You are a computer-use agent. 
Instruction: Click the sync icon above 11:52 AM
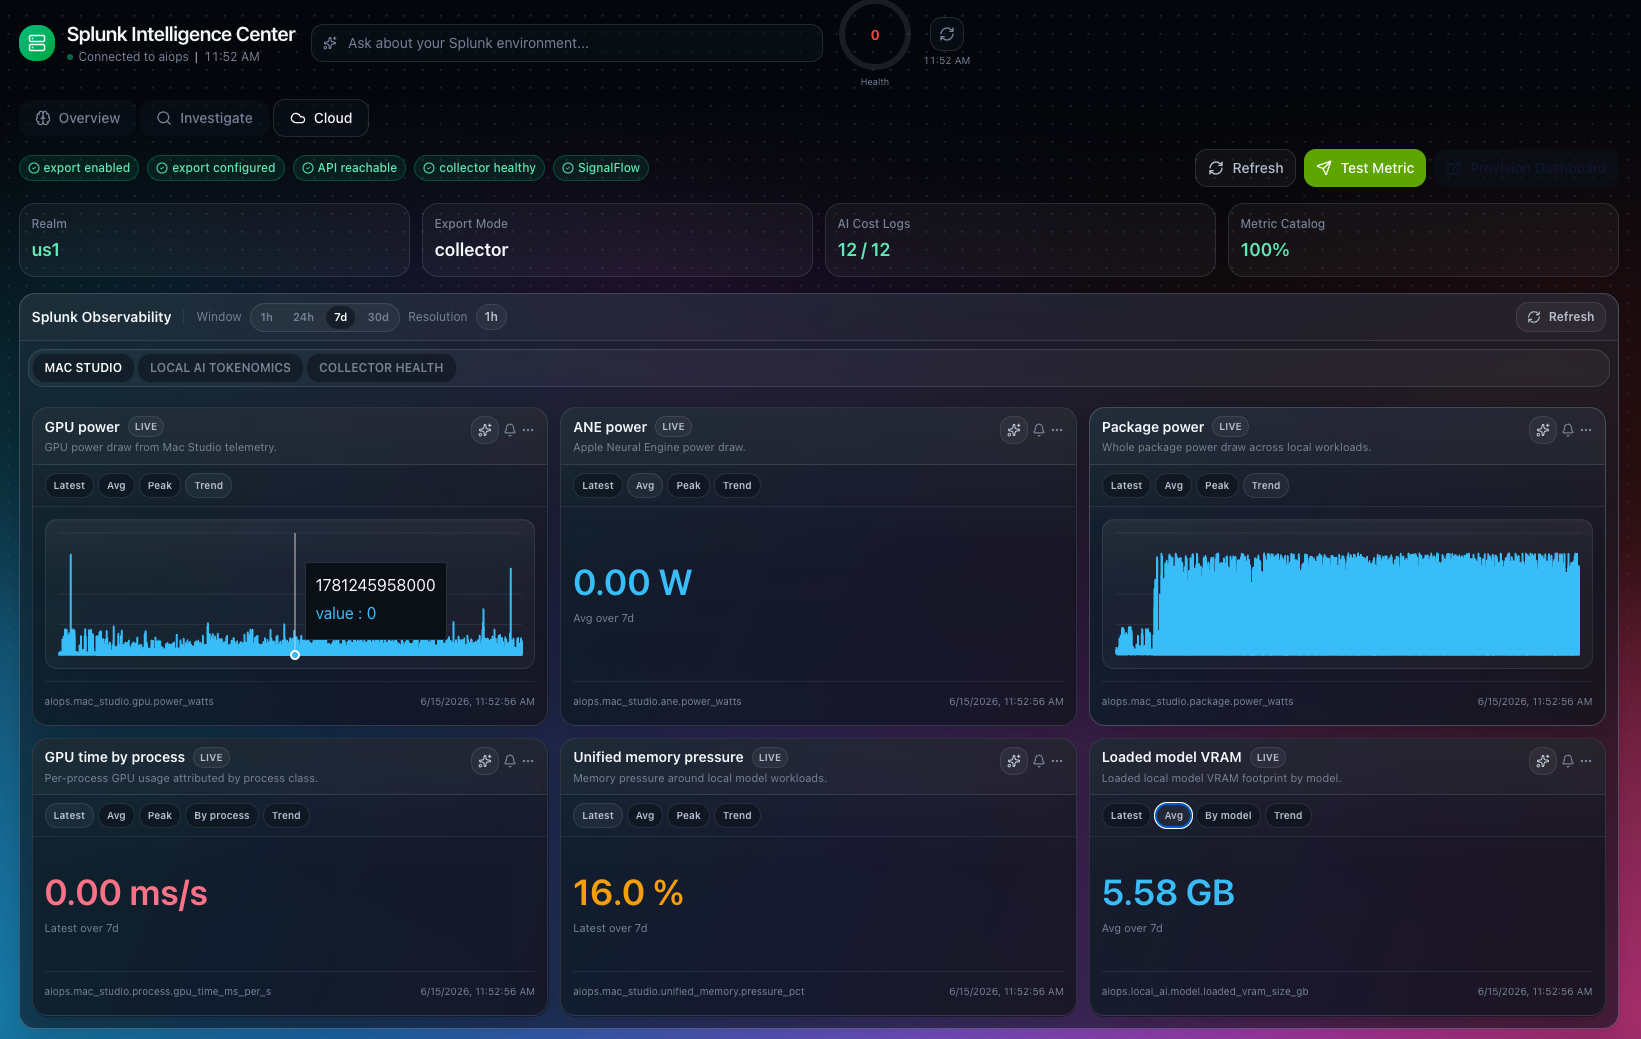click(947, 34)
